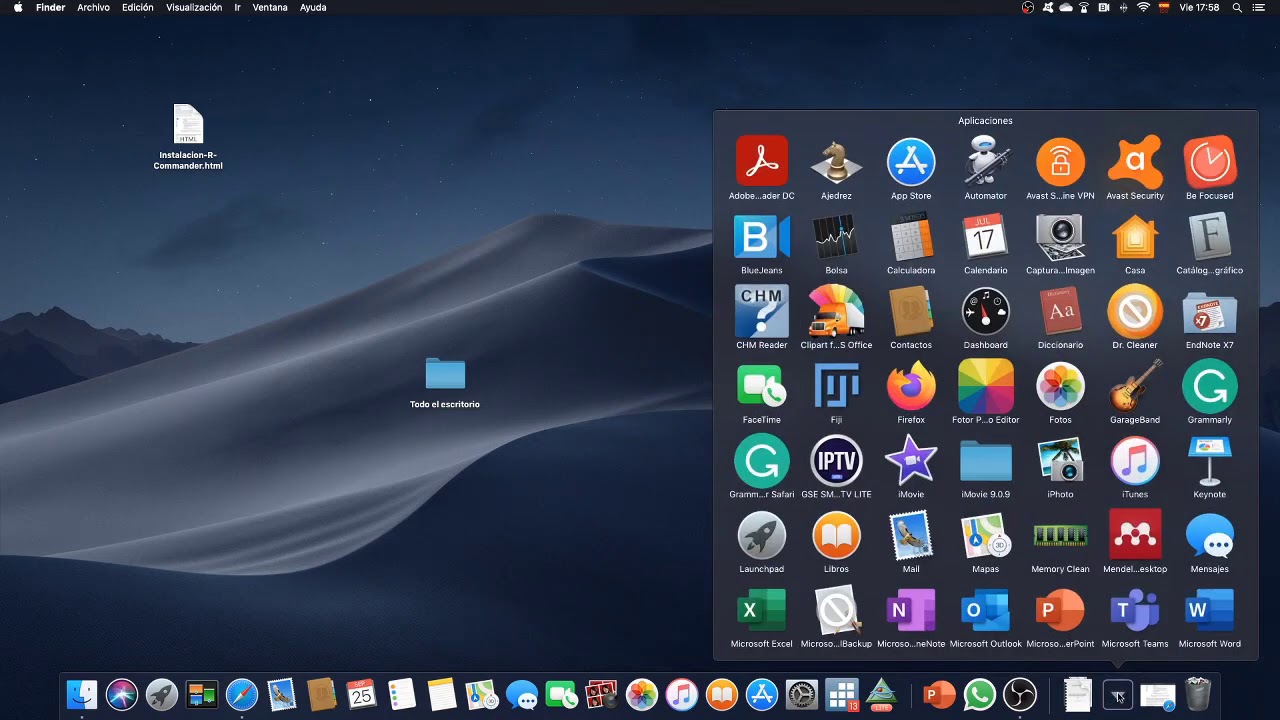
Task: Launch GarageBand
Action: [1135, 386]
